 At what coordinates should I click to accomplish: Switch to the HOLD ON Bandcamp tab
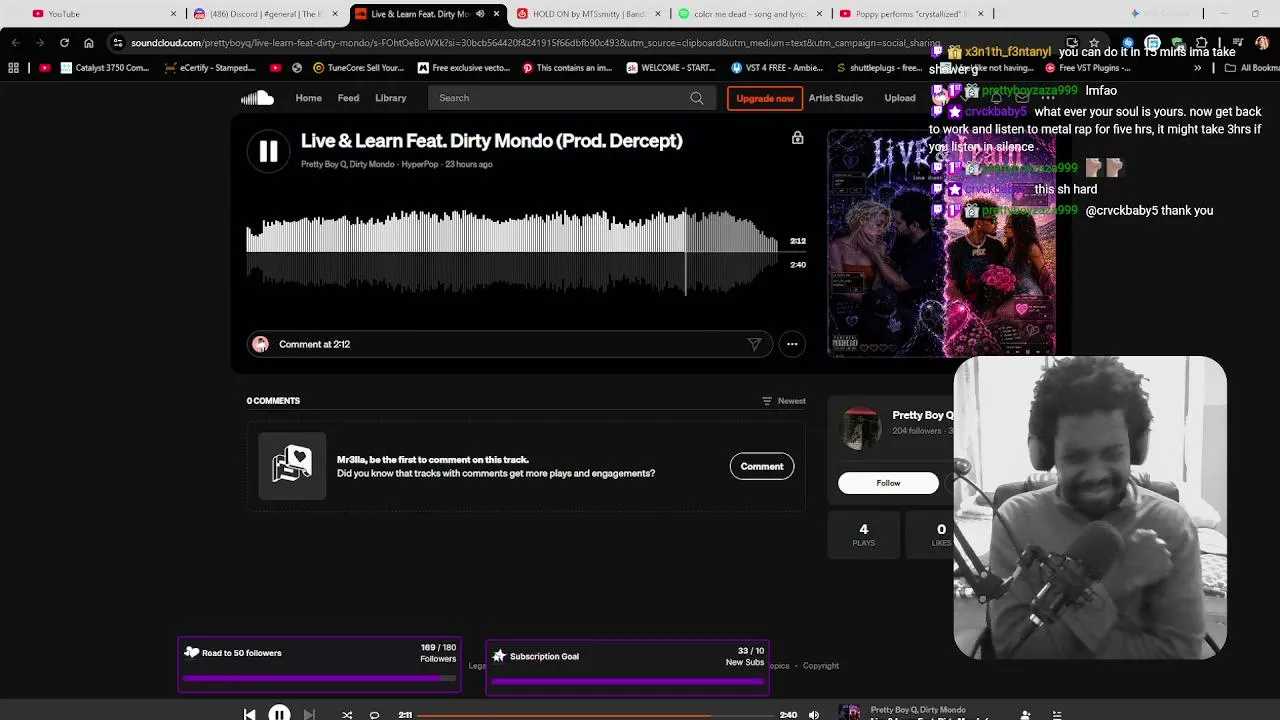[x=589, y=14]
